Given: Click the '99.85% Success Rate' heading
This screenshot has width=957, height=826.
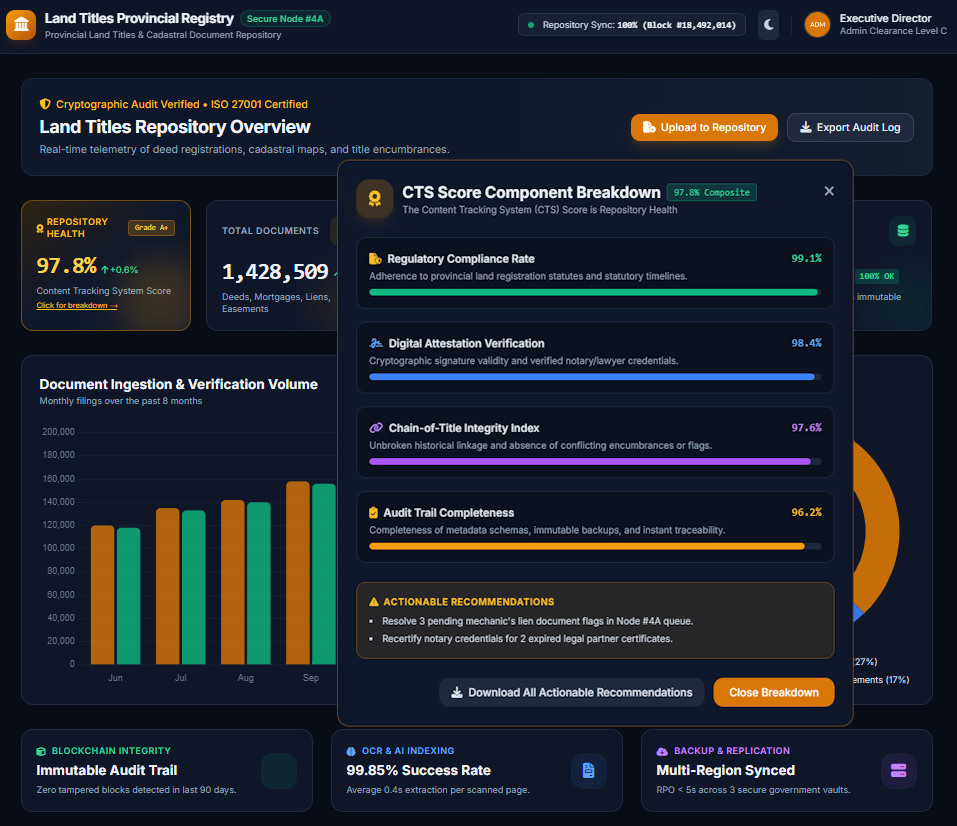Looking at the screenshot, I should (x=419, y=770).
